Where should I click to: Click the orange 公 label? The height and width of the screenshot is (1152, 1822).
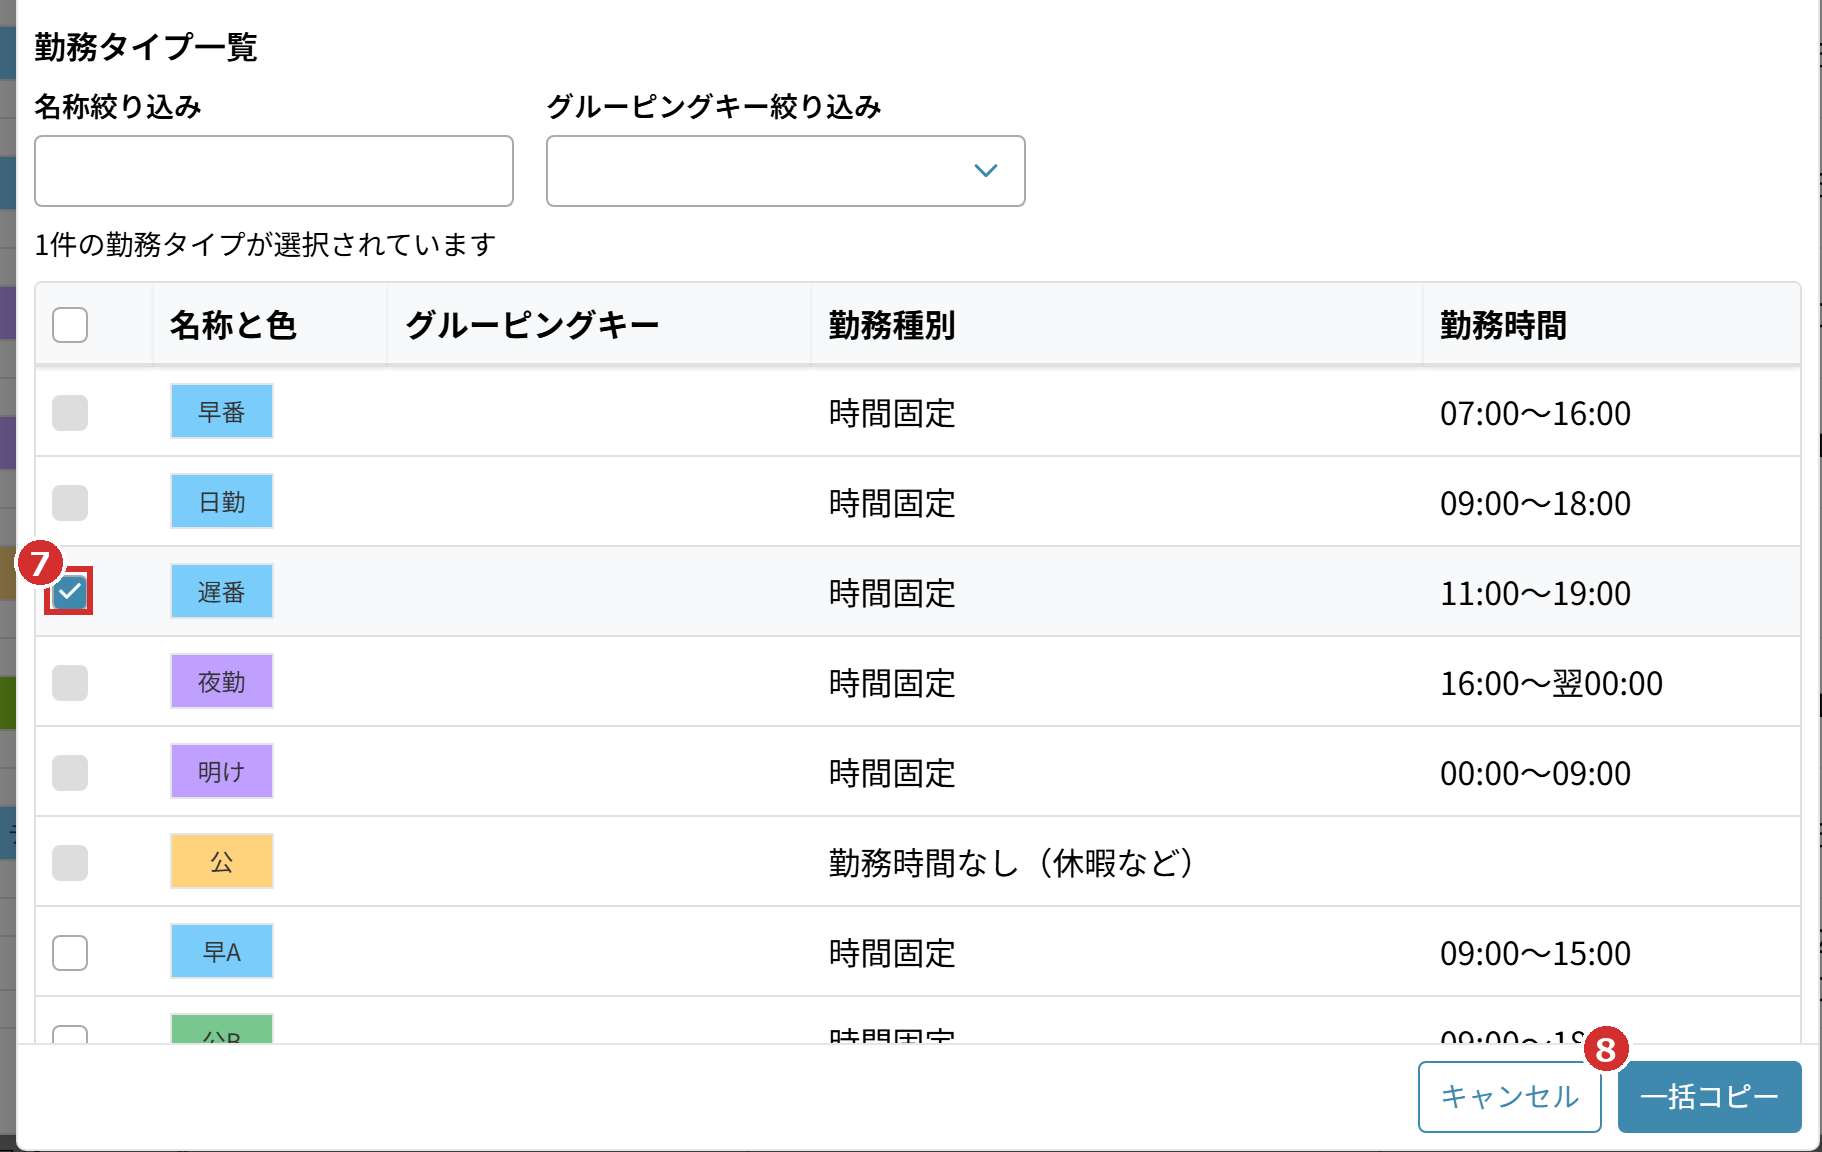point(222,861)
